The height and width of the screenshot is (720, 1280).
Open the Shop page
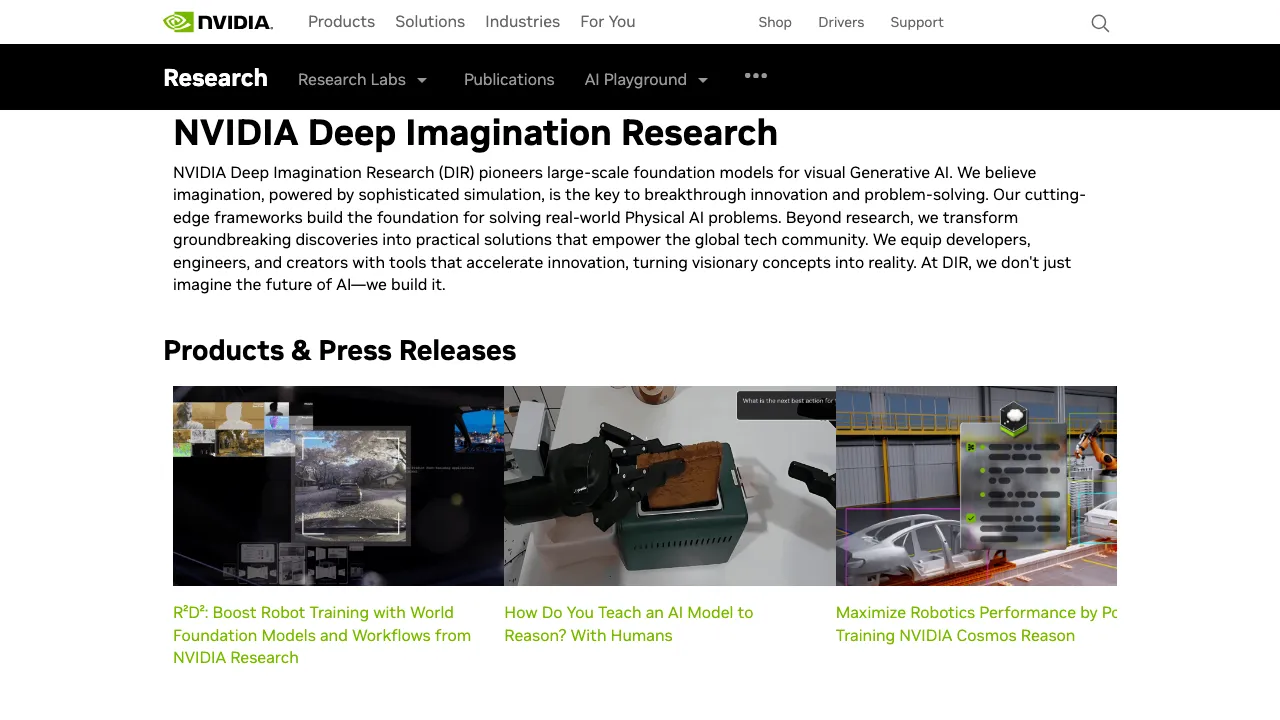click(775, 22)
